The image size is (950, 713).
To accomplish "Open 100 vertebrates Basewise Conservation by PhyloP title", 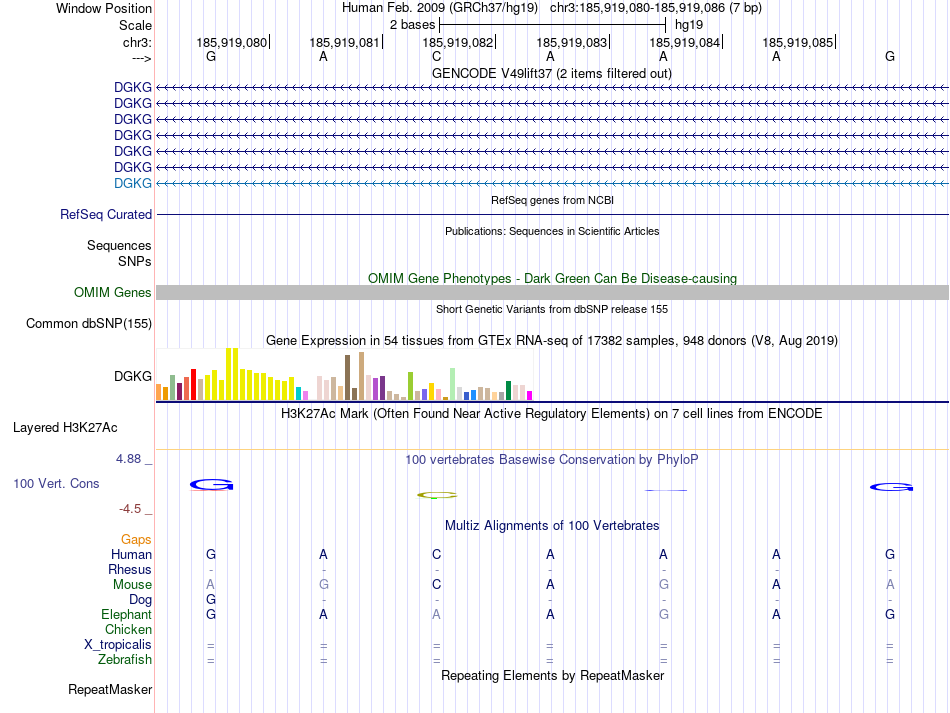I will [x=551, y=460].
